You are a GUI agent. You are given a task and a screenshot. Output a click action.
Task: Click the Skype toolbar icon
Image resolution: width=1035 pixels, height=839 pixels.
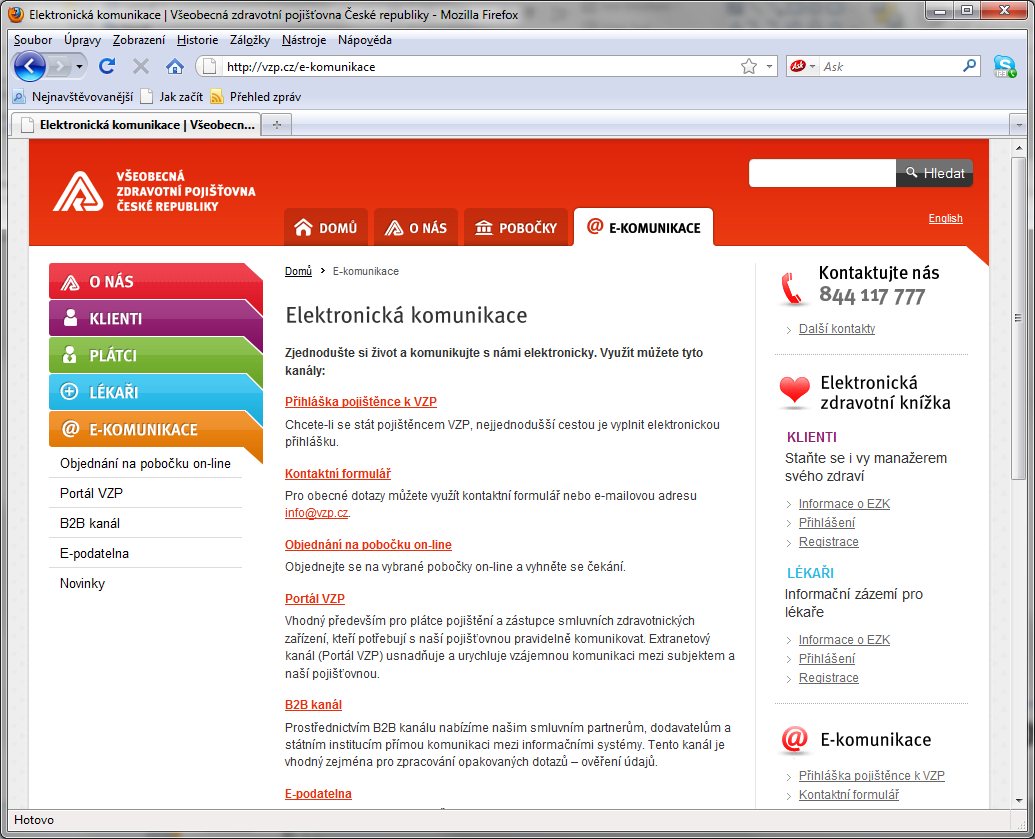[x=1005, y=67]
